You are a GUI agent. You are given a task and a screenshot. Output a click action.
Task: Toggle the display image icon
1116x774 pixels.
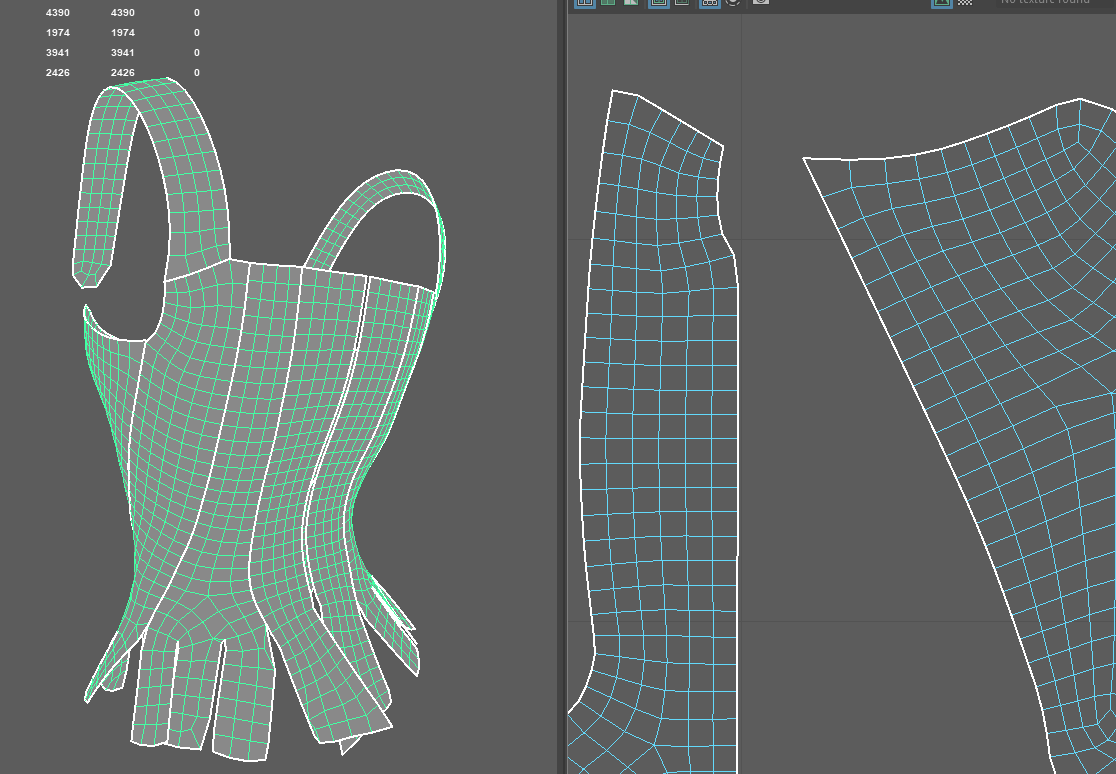[941, 3]
